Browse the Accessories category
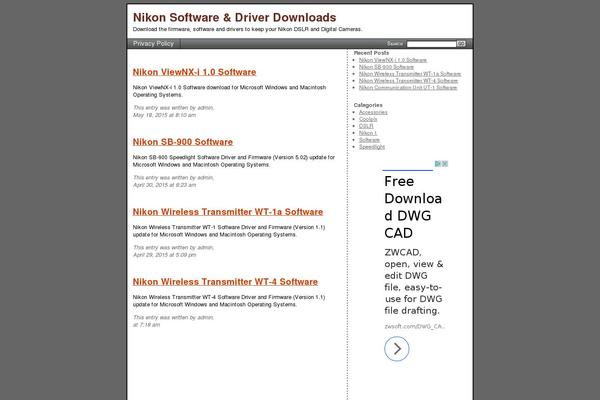 click(373, 112)
